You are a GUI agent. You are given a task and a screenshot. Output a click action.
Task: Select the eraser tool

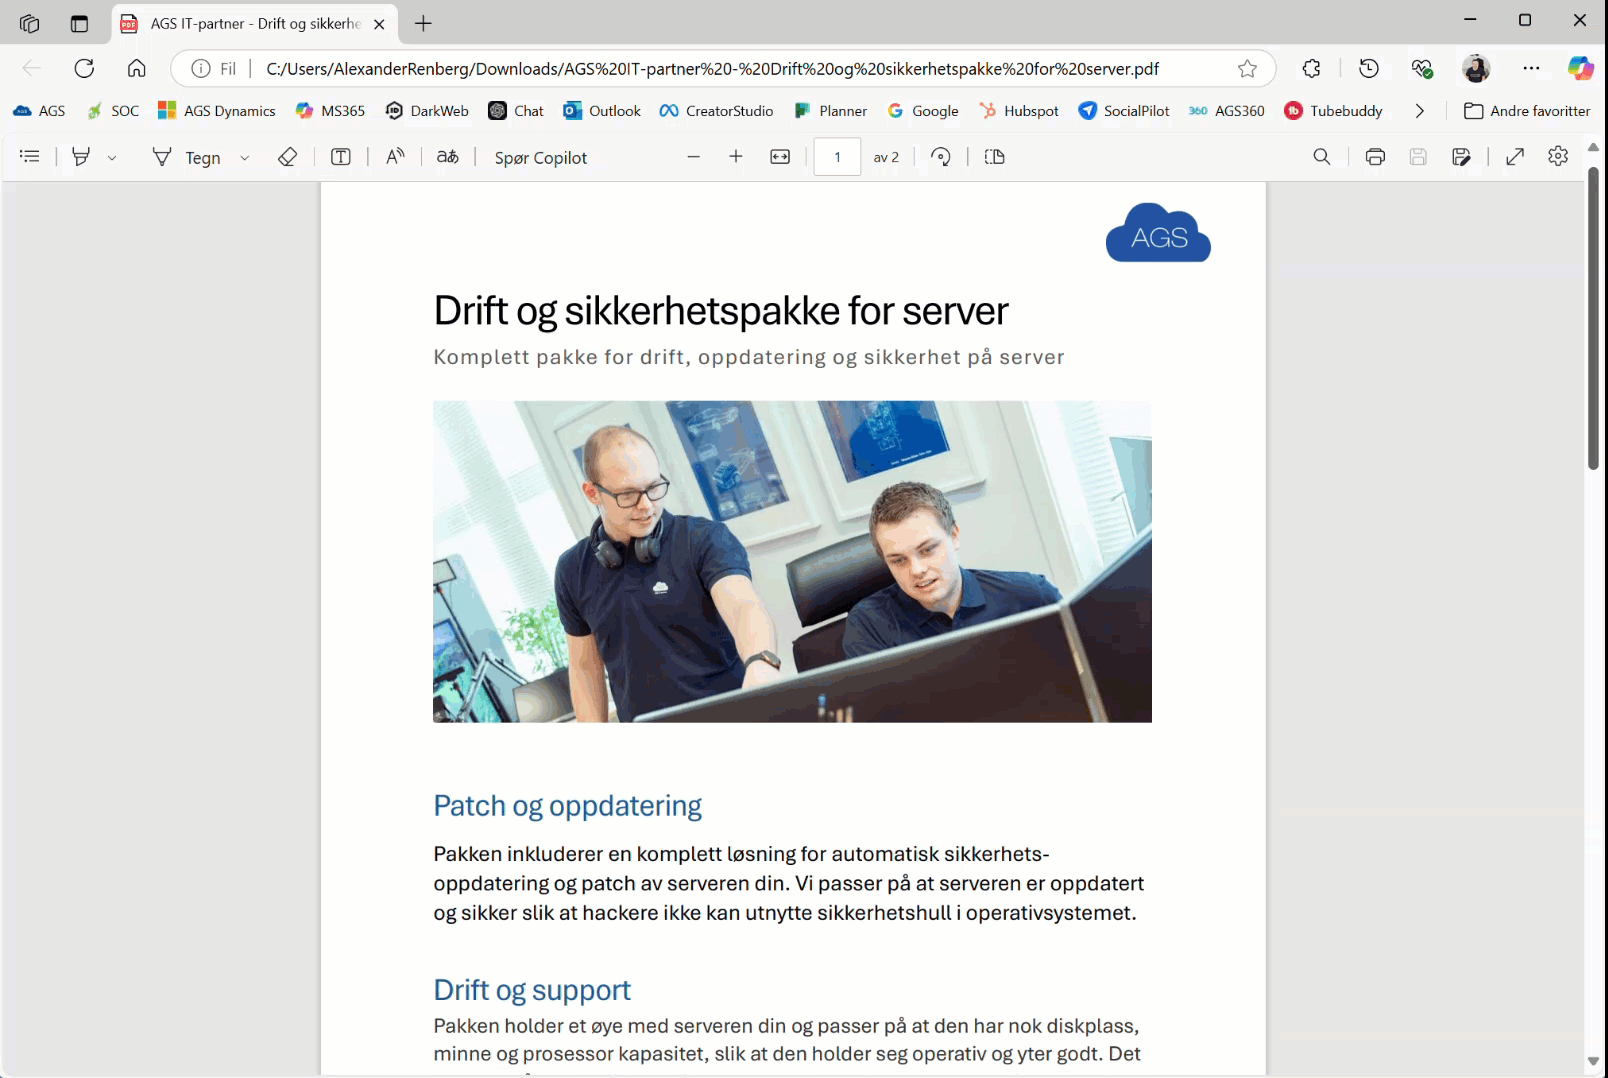point(288,157)
